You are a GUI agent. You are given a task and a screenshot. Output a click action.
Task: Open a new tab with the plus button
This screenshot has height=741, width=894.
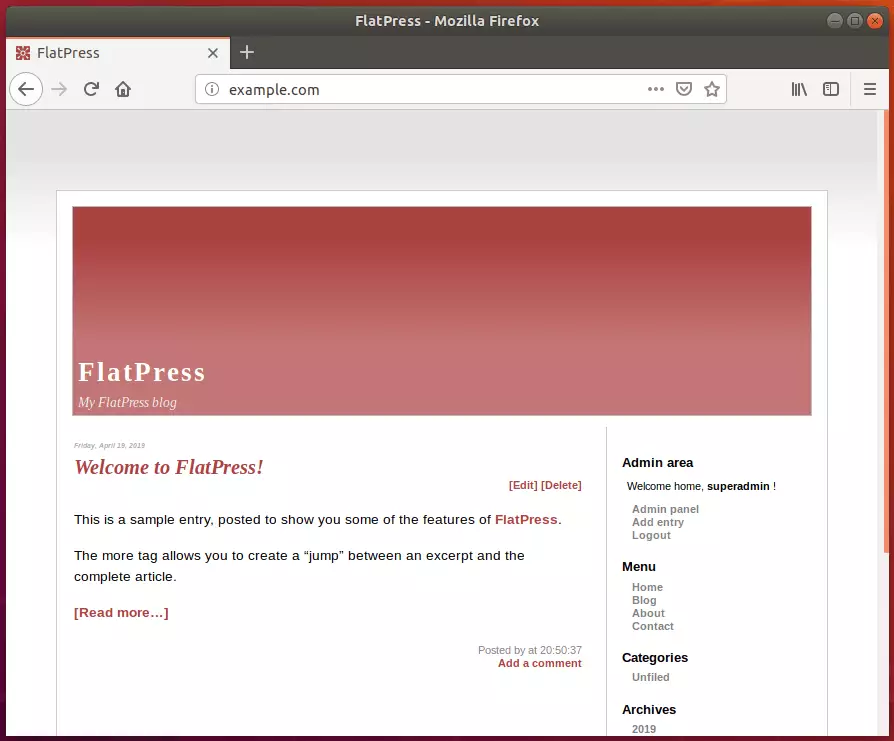click(x=247, y=52)
